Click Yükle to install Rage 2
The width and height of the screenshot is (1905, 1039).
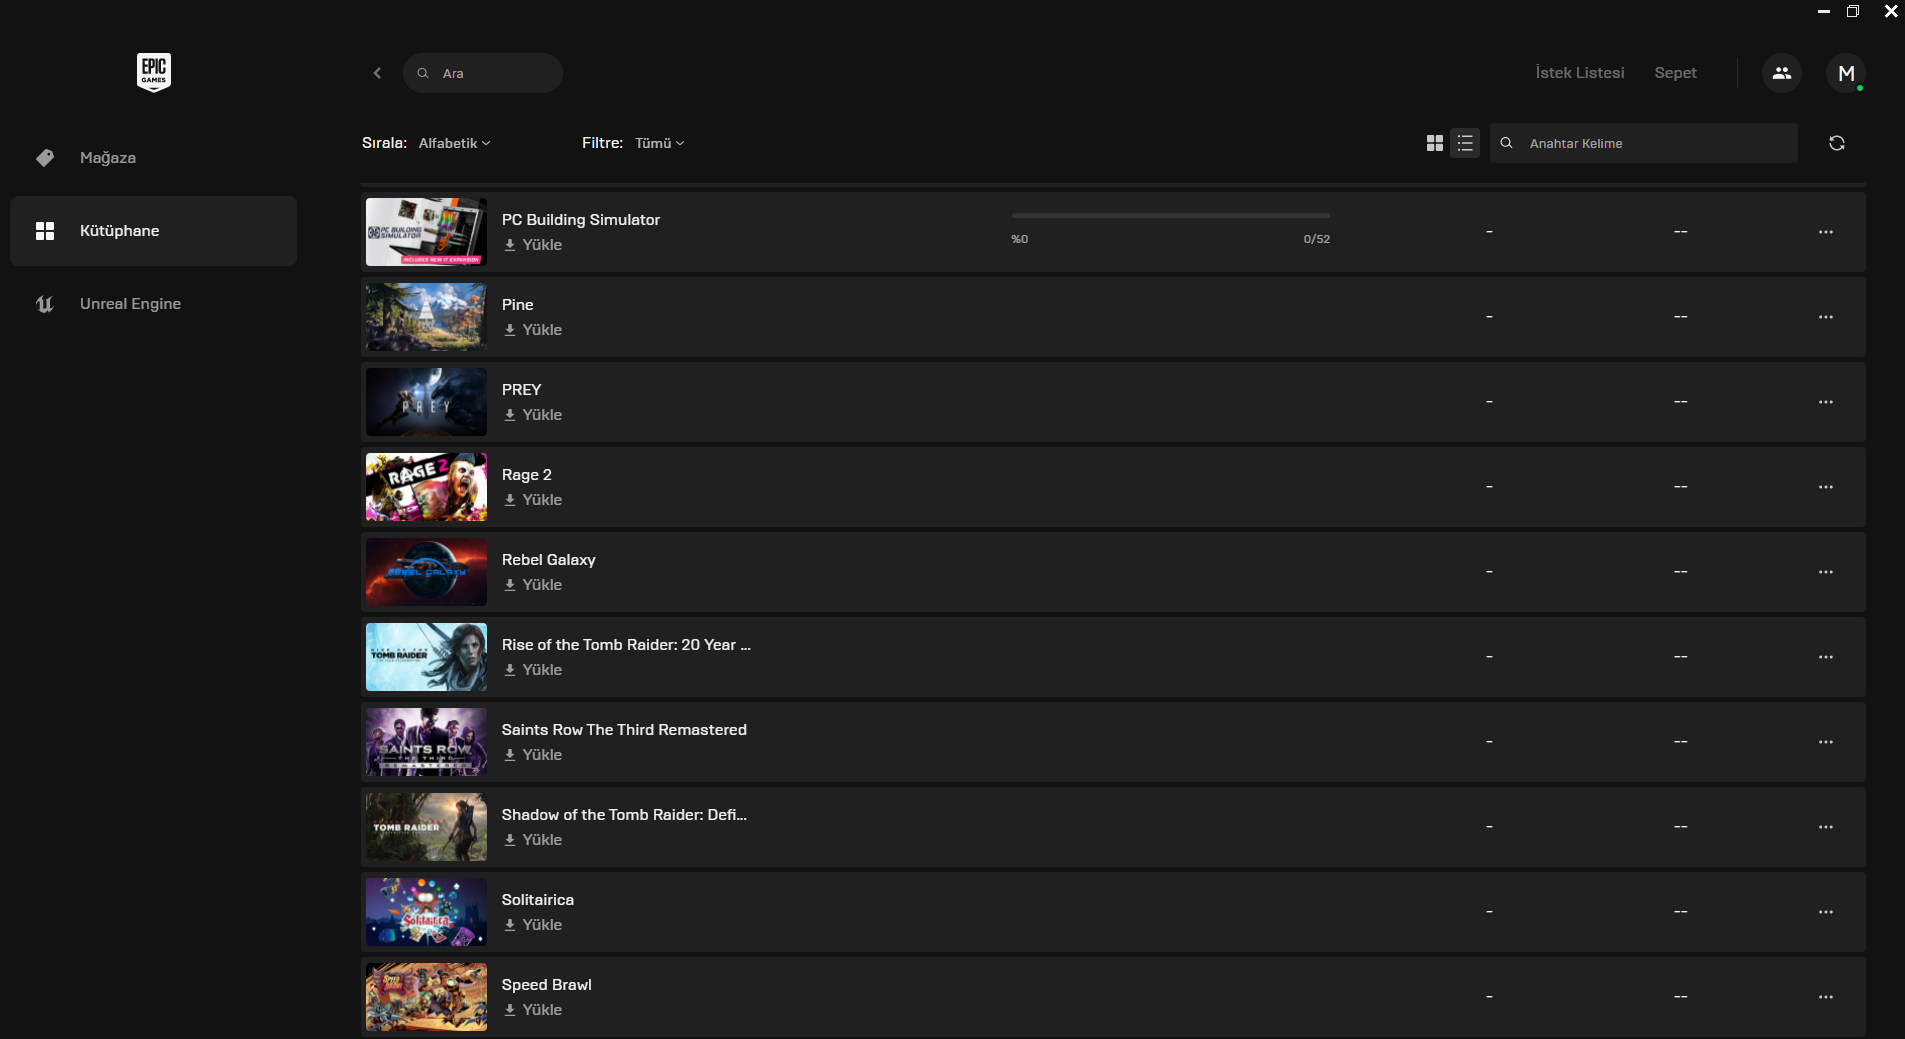pos(533,500)
